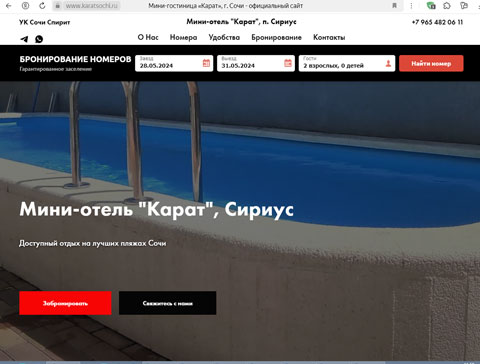Open the browser extensions puzzle icon

[447, 6]
